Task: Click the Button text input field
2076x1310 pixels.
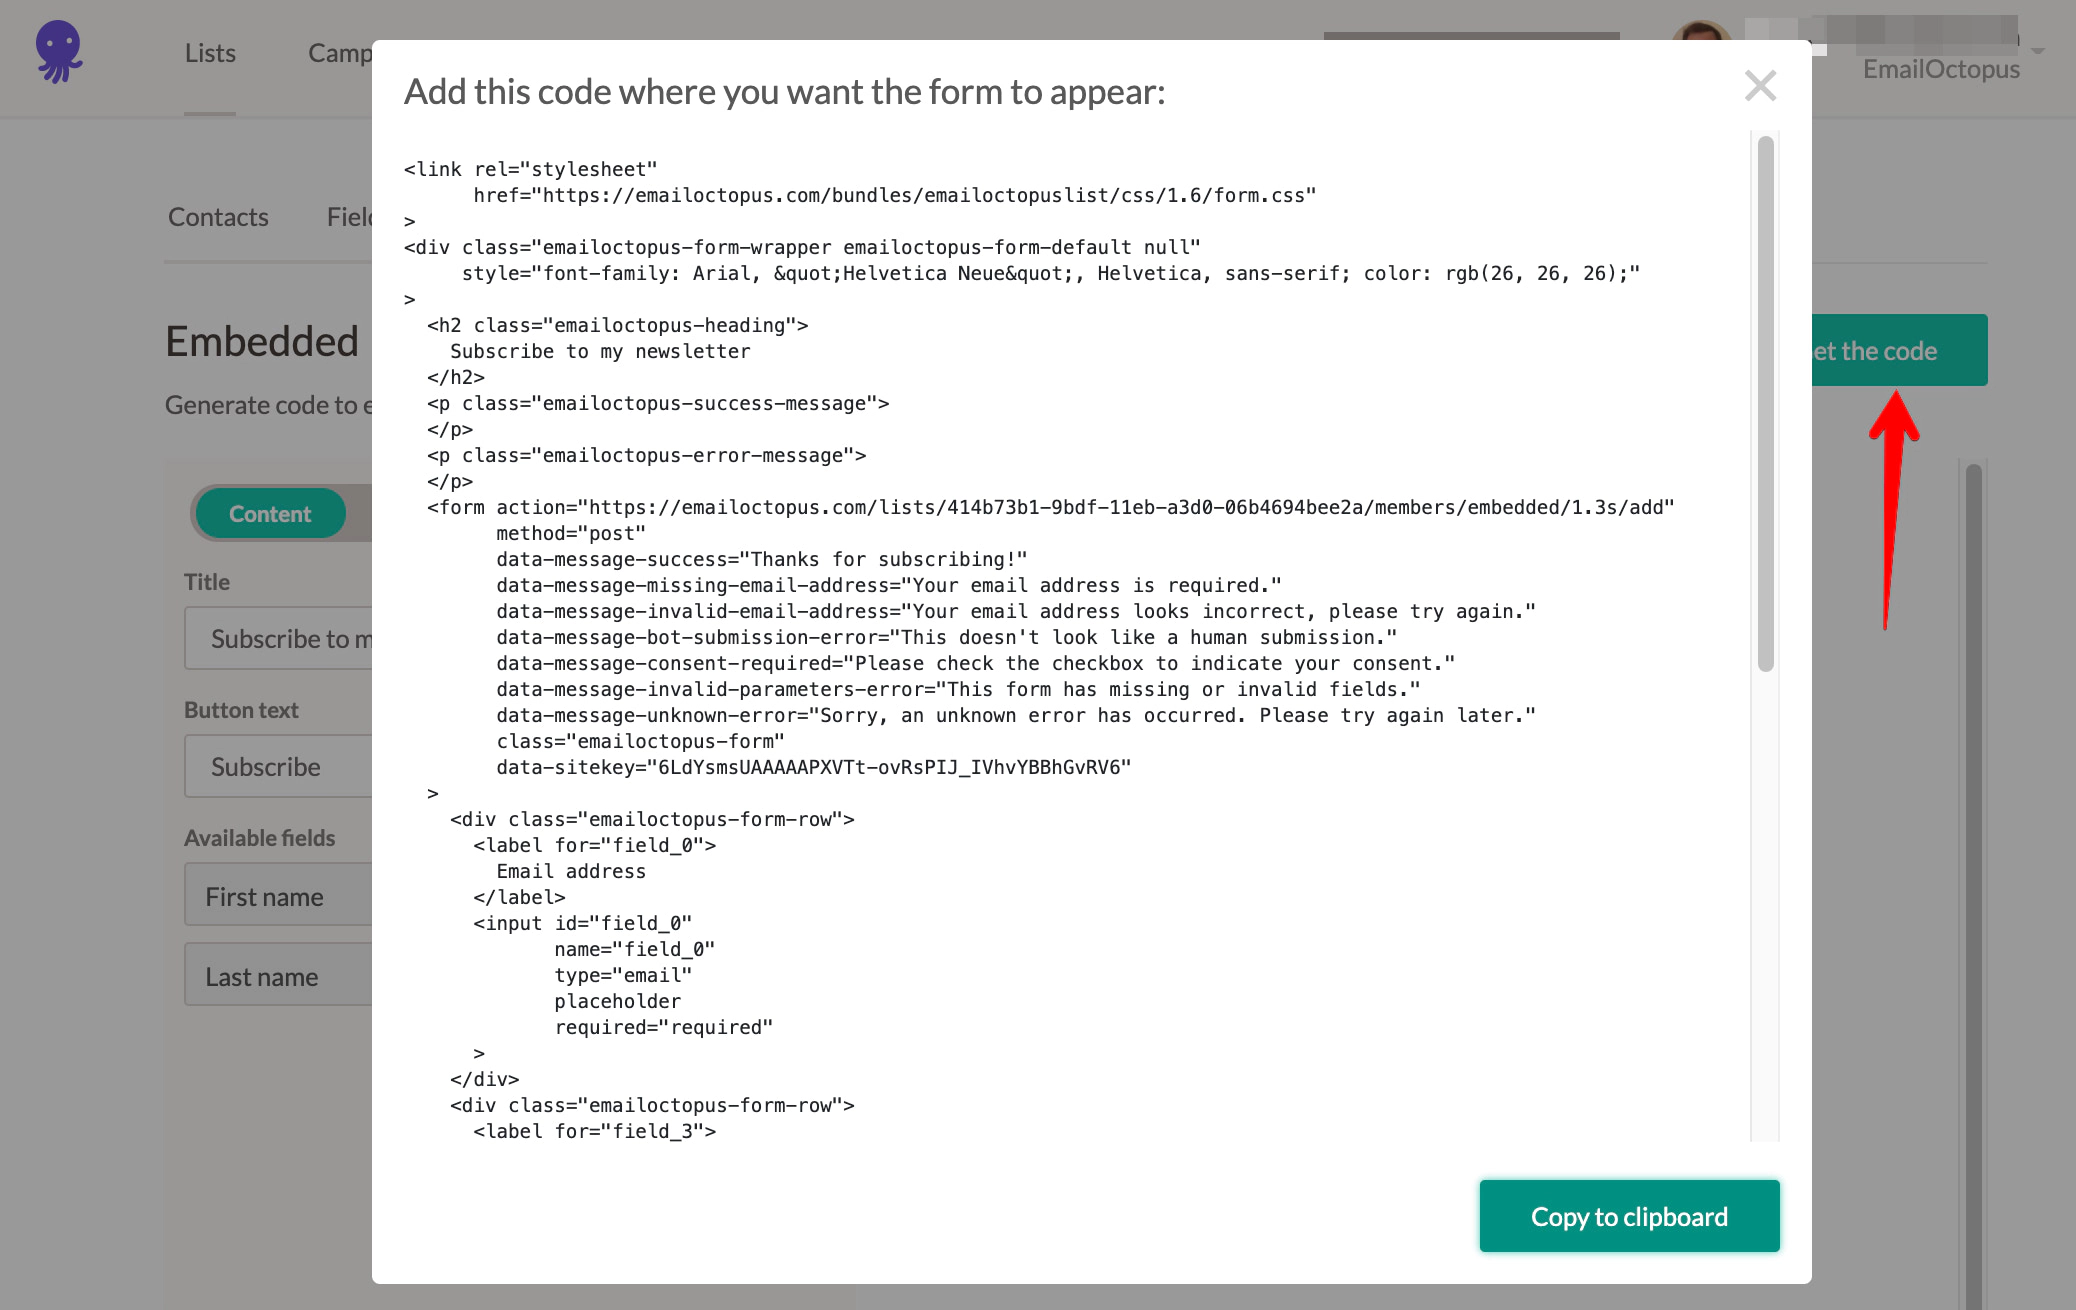Action: (280, 767)
